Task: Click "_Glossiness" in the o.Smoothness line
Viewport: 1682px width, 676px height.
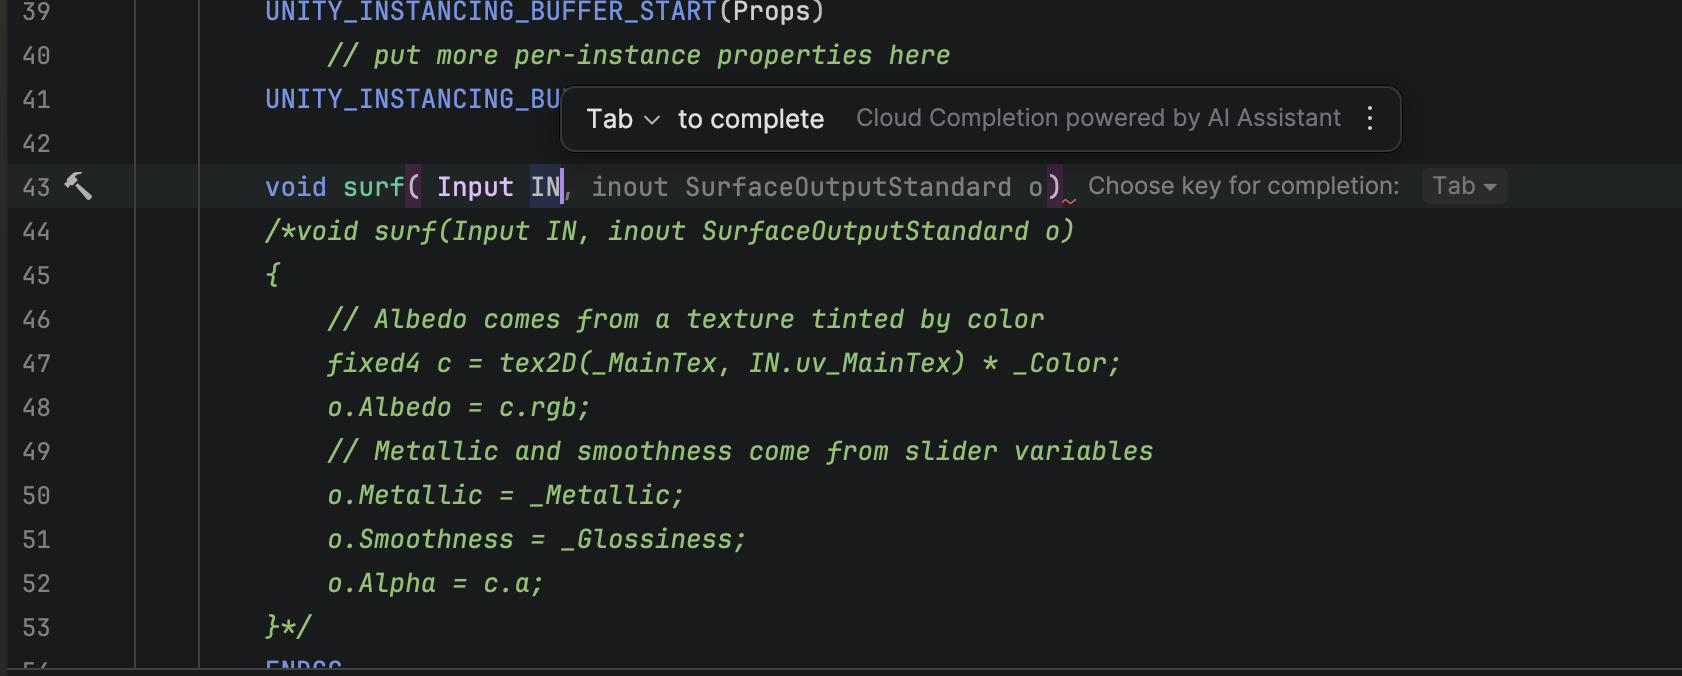Action: 652,539
